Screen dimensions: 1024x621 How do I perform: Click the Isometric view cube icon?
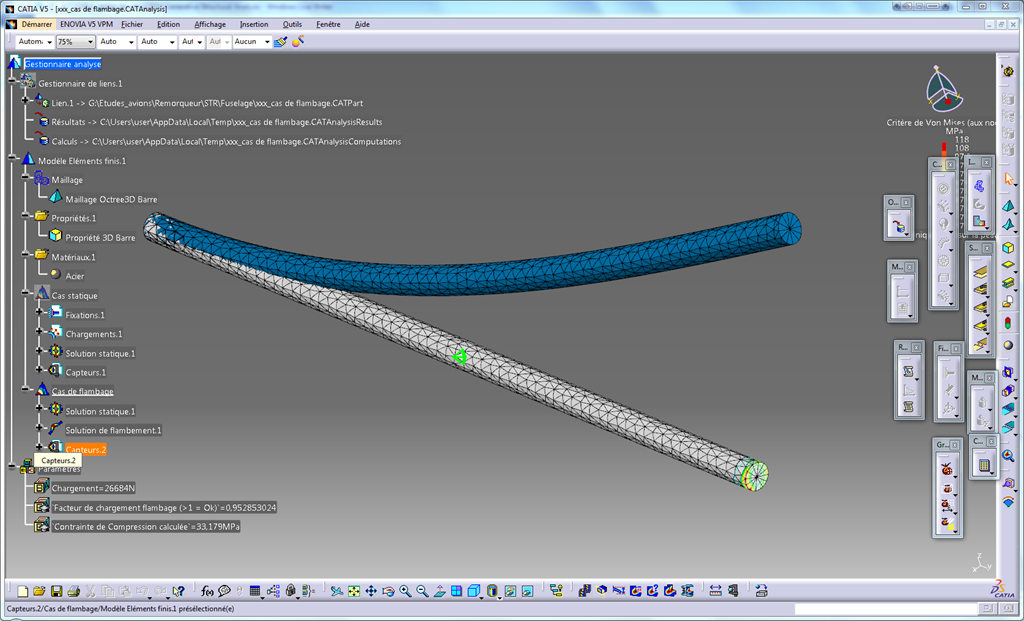473,591
